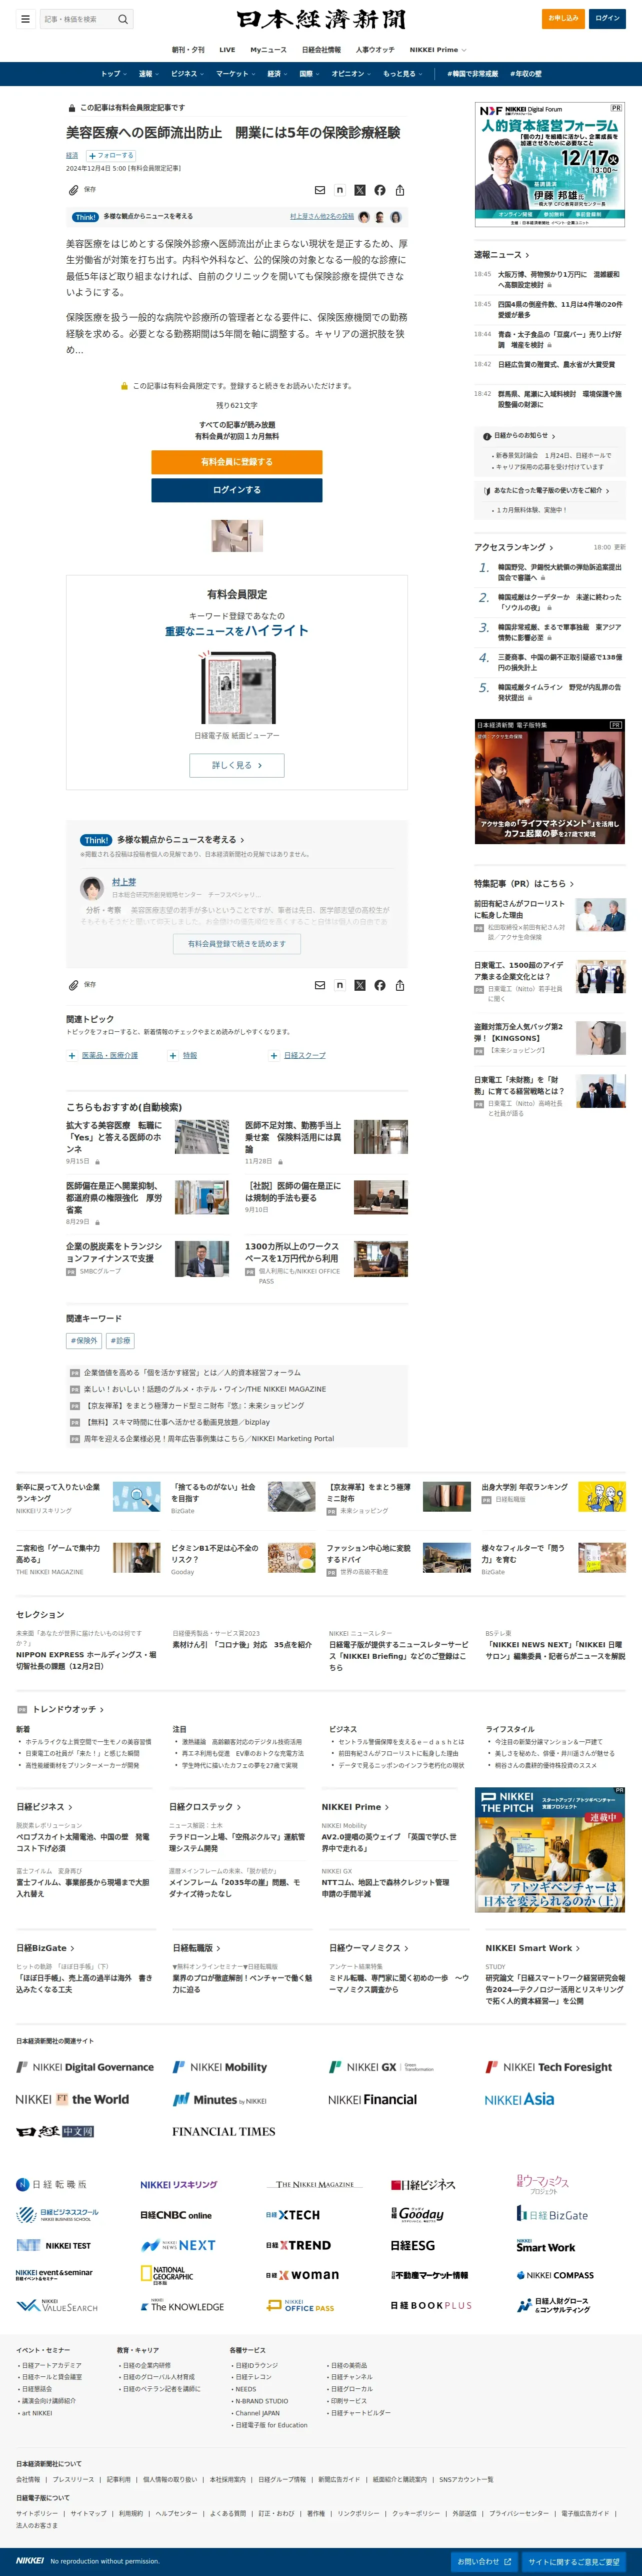Expand the もっと見る nav dropdown
Viewport: 642px width, 2576px height.
point(402,74)
